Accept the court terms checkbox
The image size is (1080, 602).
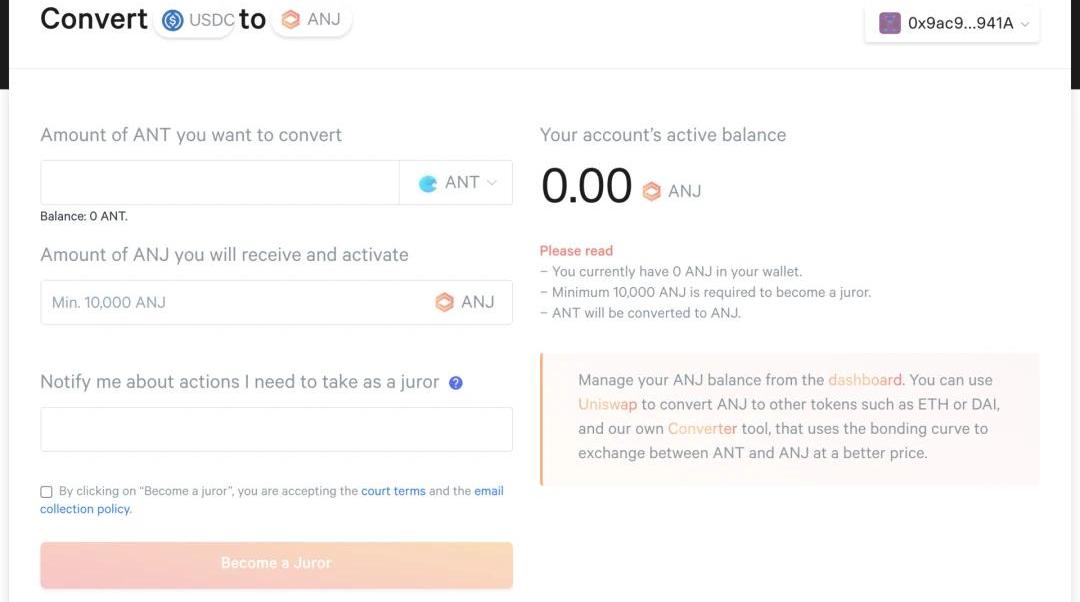click(46, 492)
